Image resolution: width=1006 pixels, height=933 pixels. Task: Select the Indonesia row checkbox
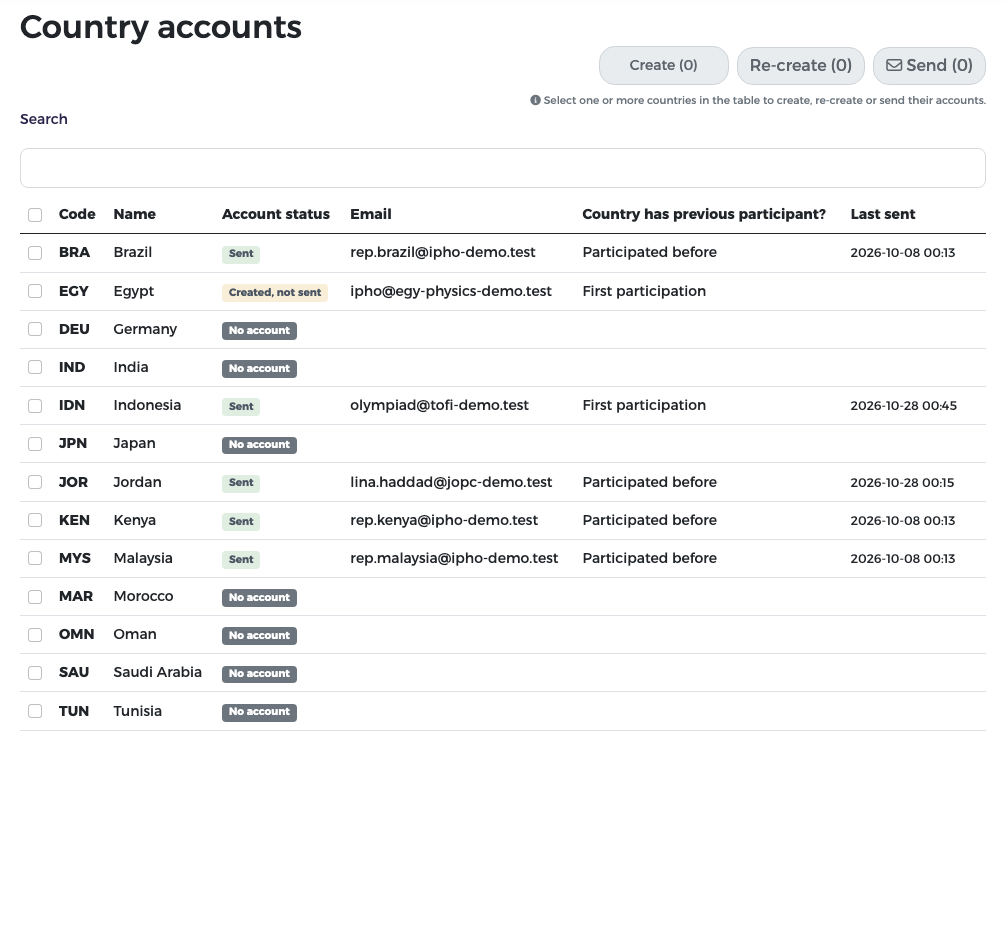click(35, 406)
